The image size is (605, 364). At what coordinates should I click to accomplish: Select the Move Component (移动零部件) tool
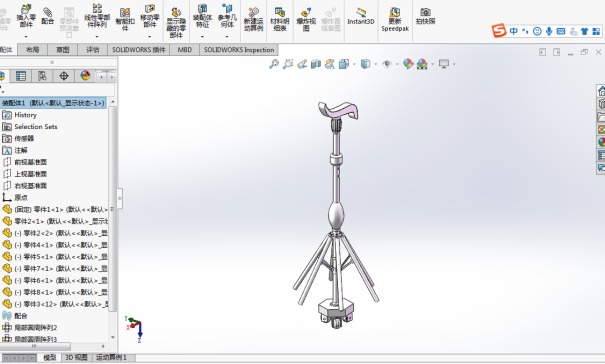click(x=150, y=16)
